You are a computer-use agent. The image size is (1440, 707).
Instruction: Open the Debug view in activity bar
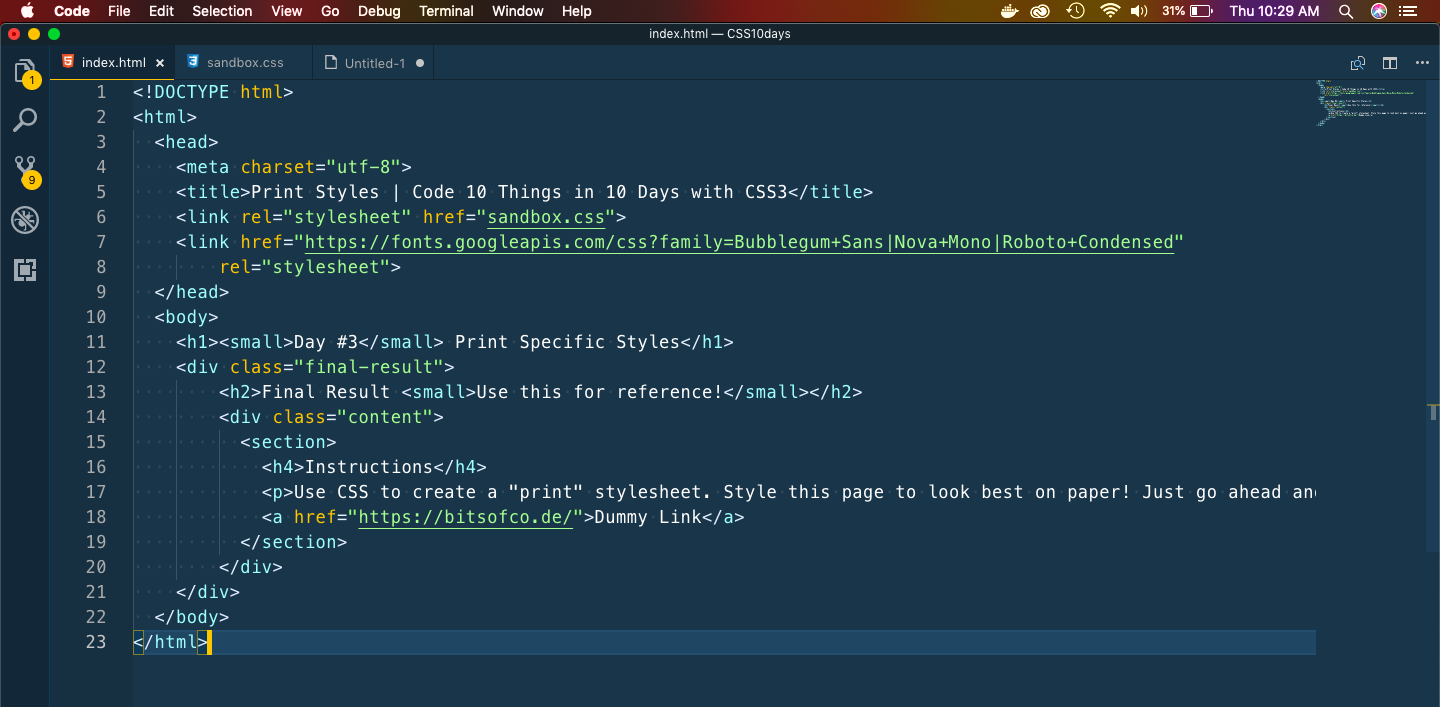25,220
